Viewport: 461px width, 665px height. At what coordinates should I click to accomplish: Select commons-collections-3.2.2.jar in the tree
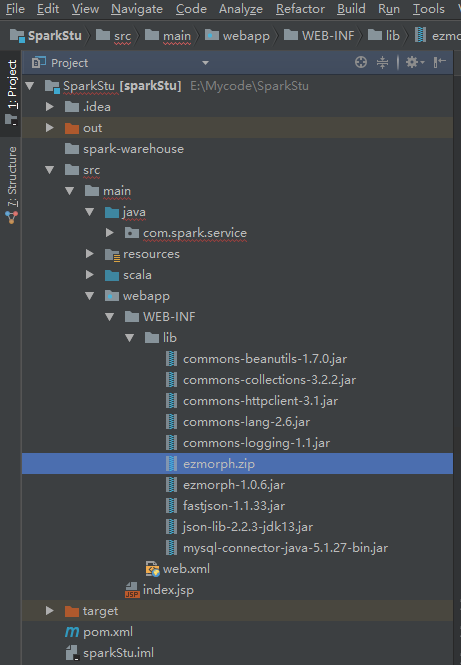click(x=269, y=380)
